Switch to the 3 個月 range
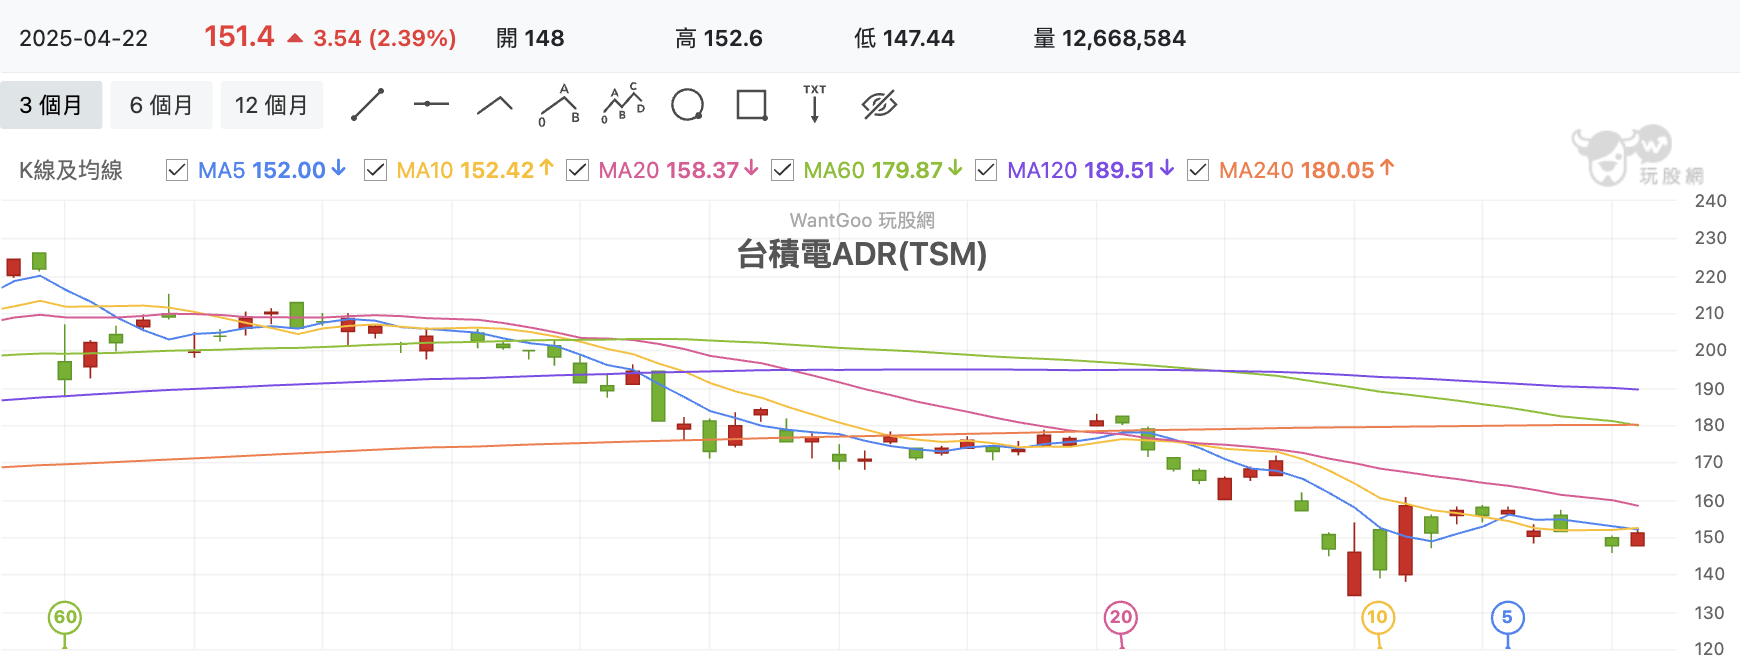 [51, 105]
